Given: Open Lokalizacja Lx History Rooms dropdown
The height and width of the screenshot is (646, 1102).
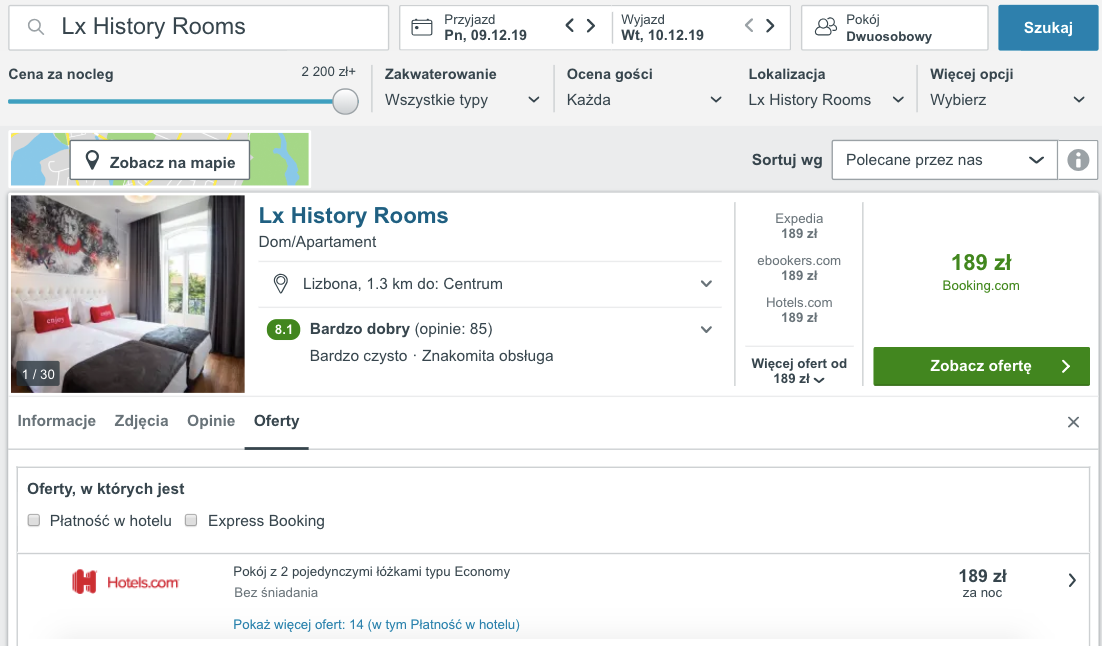Looking at the screenshot, I should click(x=826, y=100).
